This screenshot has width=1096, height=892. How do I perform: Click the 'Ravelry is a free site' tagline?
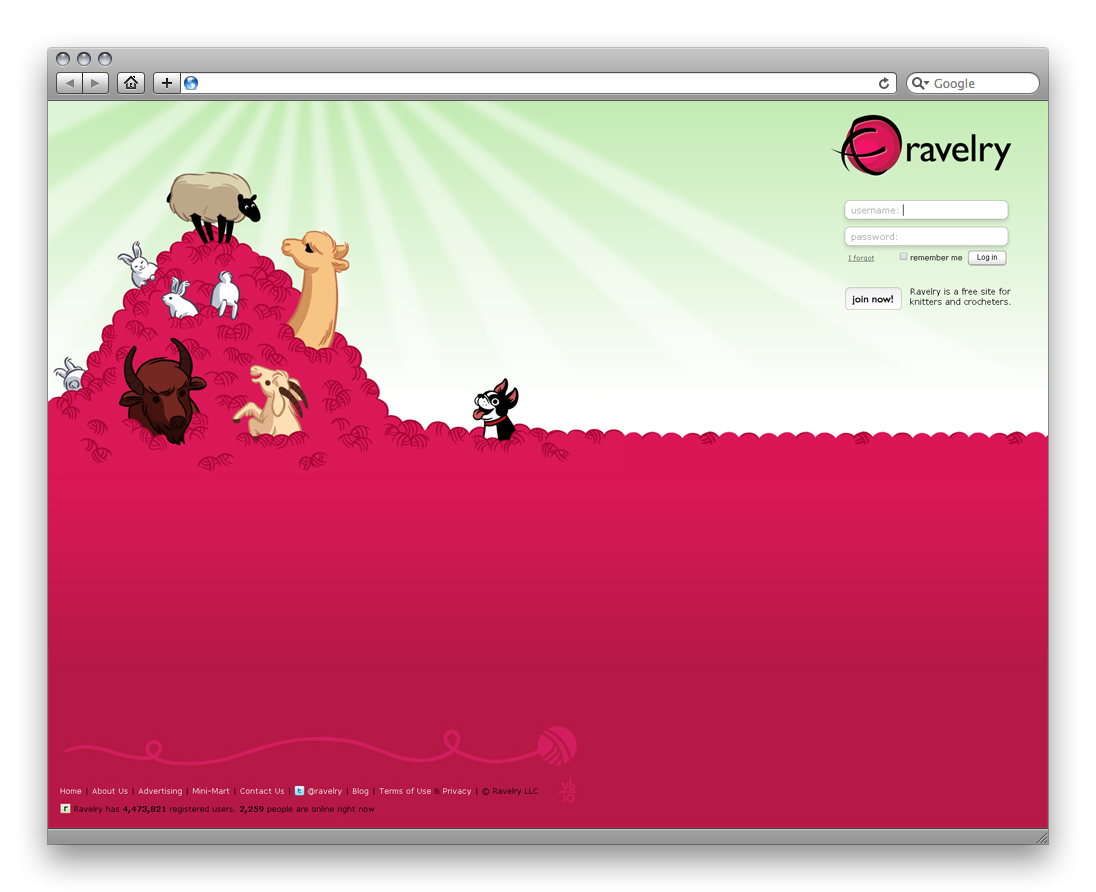[960, 296]
